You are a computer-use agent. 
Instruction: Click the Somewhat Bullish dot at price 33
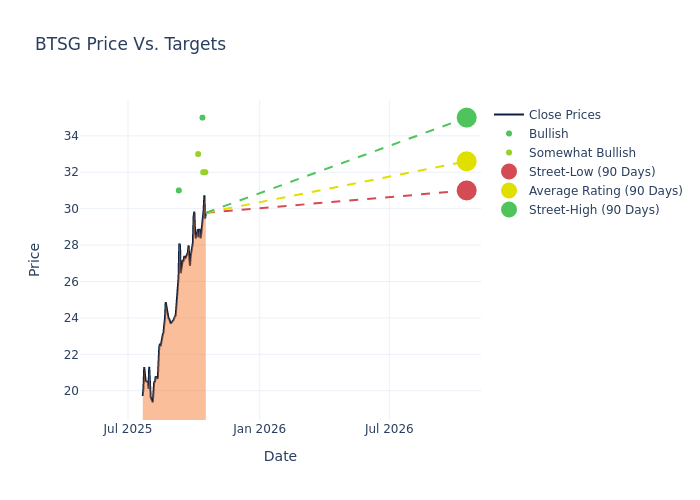coord(198,154)
